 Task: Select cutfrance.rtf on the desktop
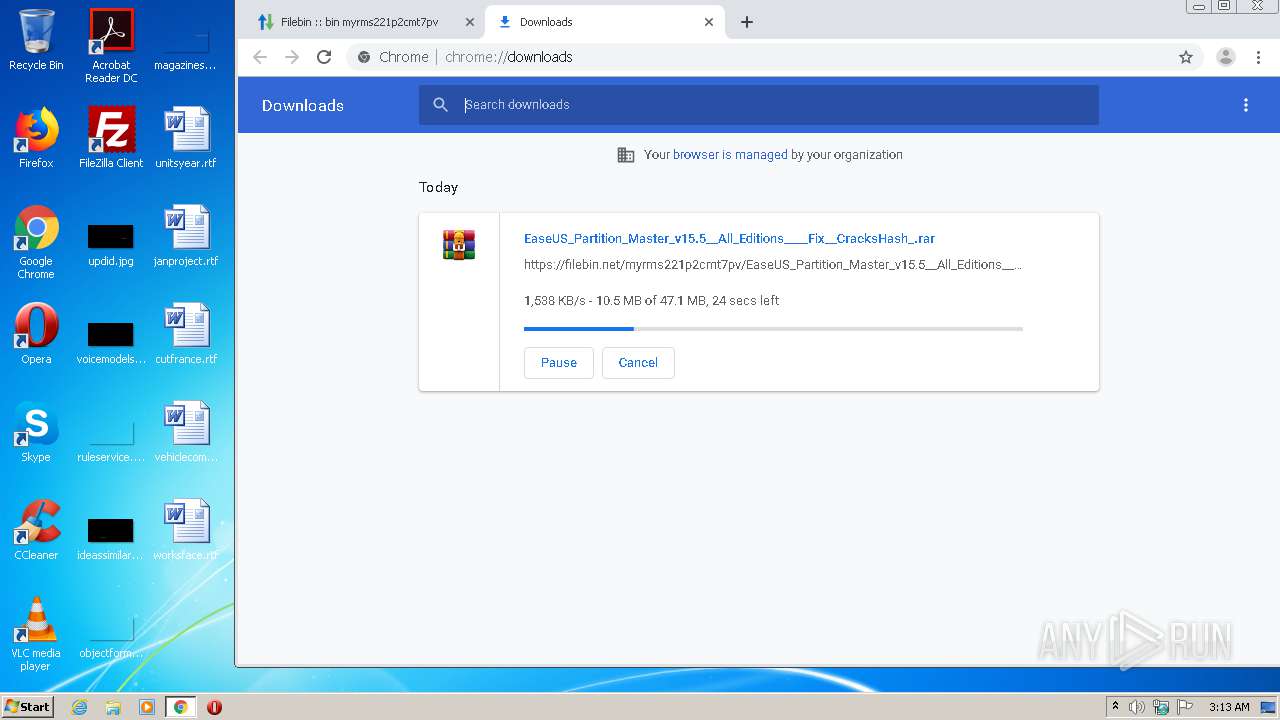coord(186,334)
